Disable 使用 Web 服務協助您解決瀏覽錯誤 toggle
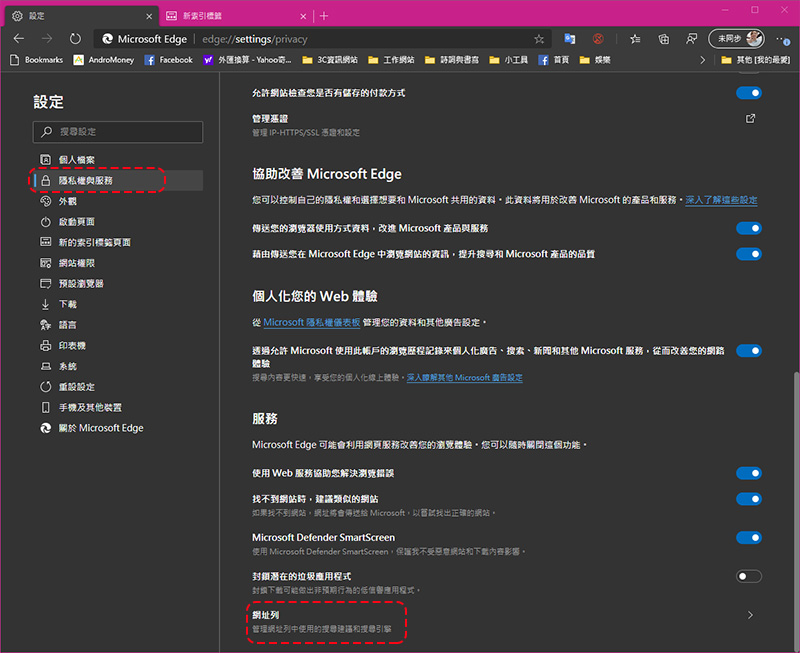This screenshot has height=653, width=800. click(748, 473)
